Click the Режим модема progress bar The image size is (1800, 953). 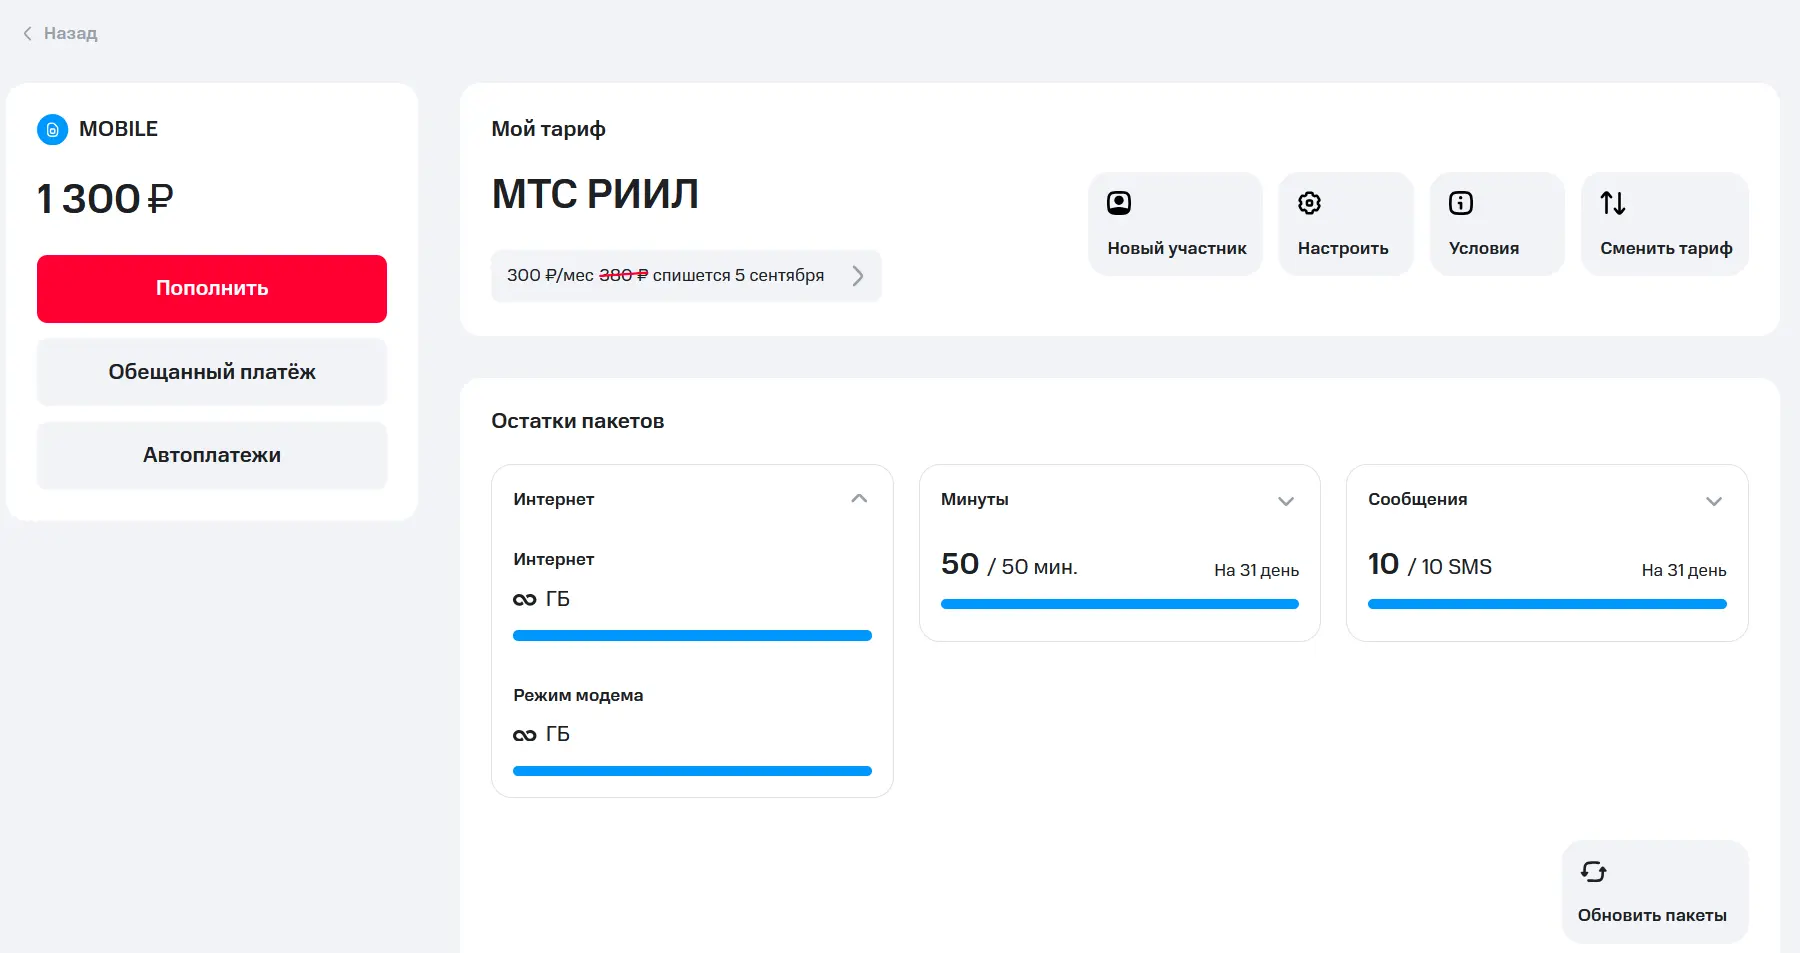(692, 771)
